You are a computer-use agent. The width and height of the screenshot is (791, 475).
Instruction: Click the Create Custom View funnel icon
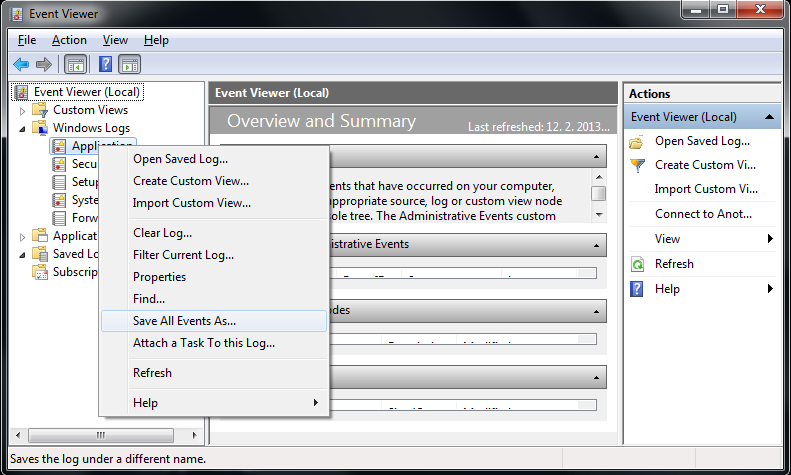coord(637,165)
